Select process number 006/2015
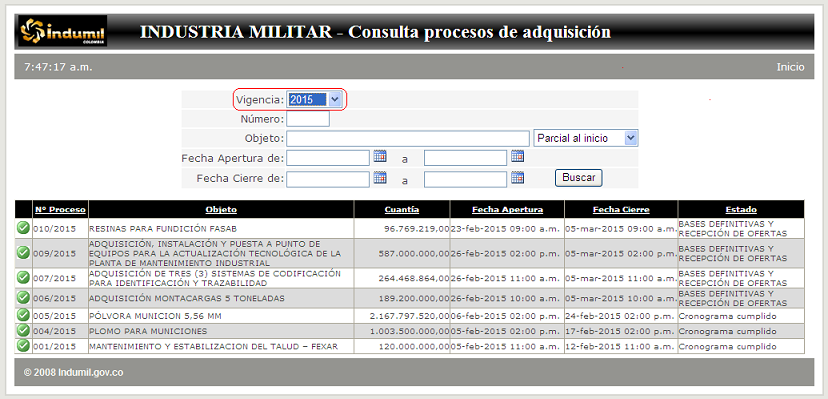 point(55,298)
